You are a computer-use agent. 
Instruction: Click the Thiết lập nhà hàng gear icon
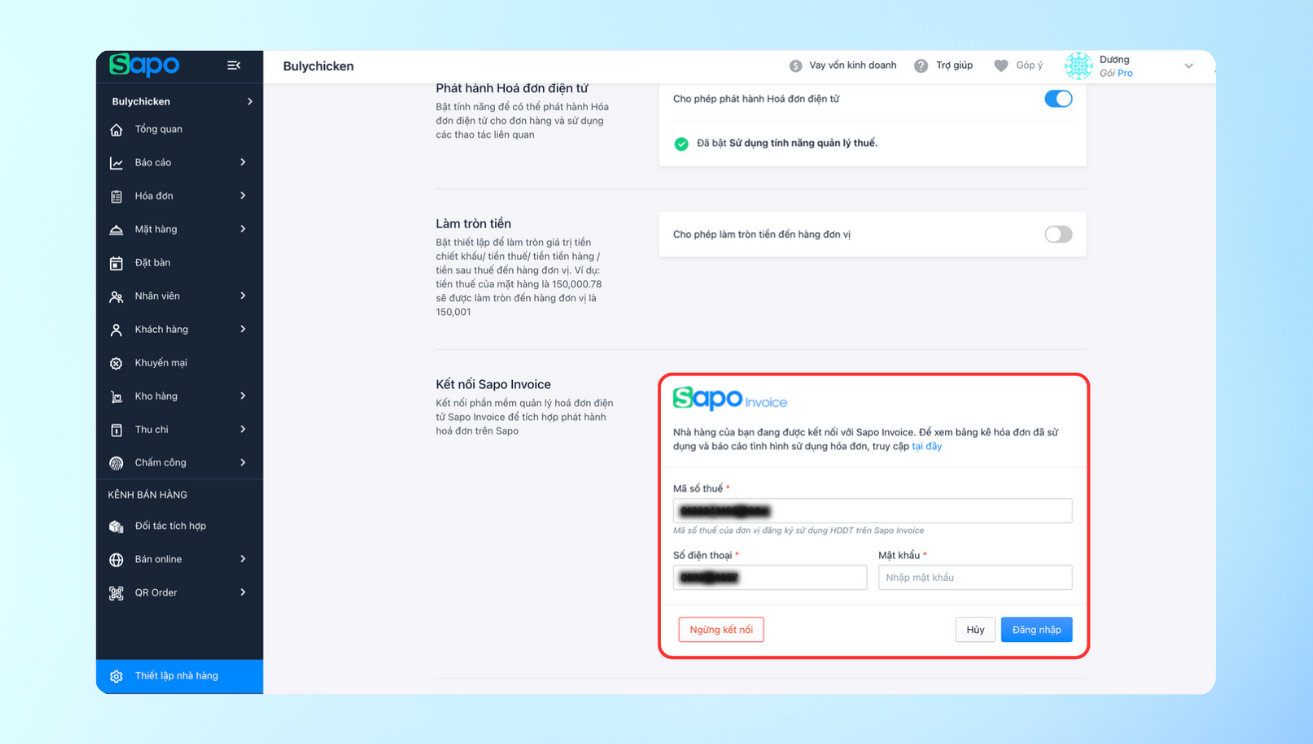point(116,677)
